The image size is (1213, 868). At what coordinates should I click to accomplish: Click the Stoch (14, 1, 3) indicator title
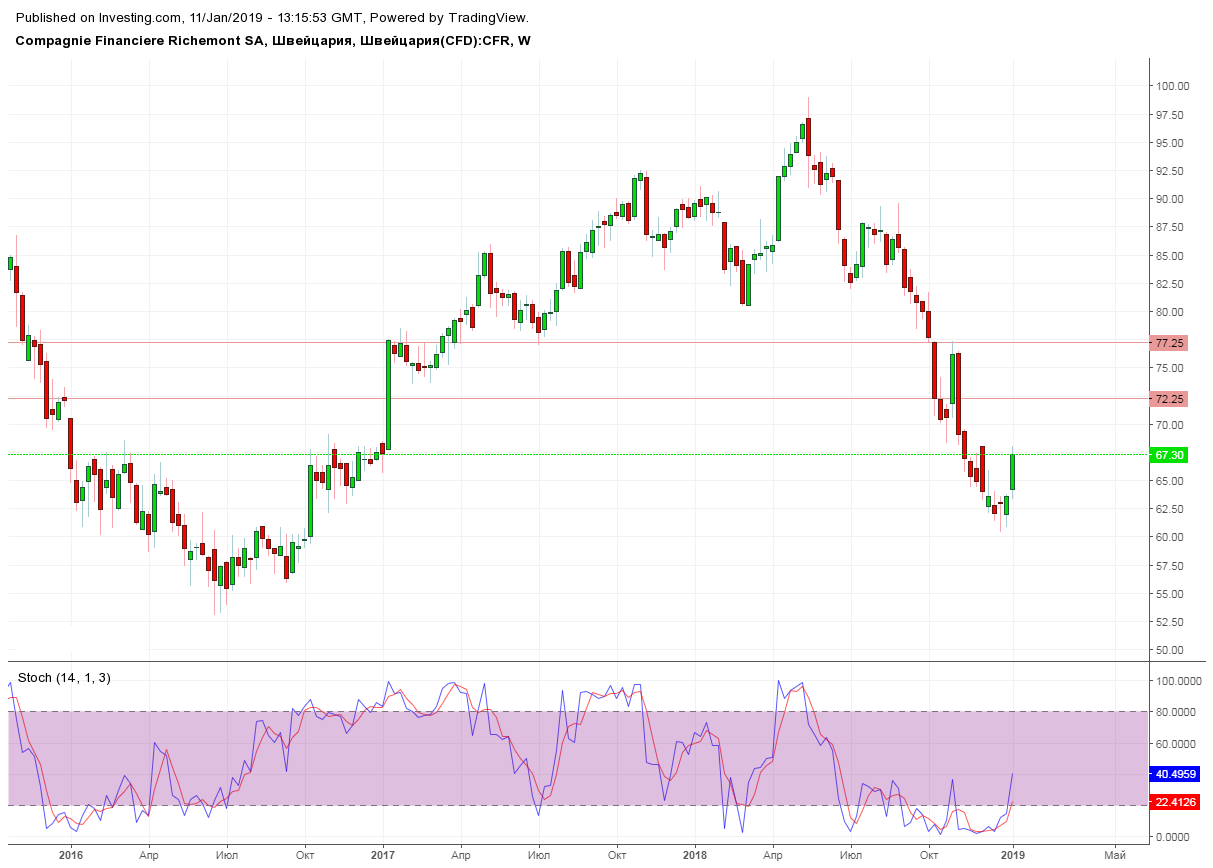64,678
